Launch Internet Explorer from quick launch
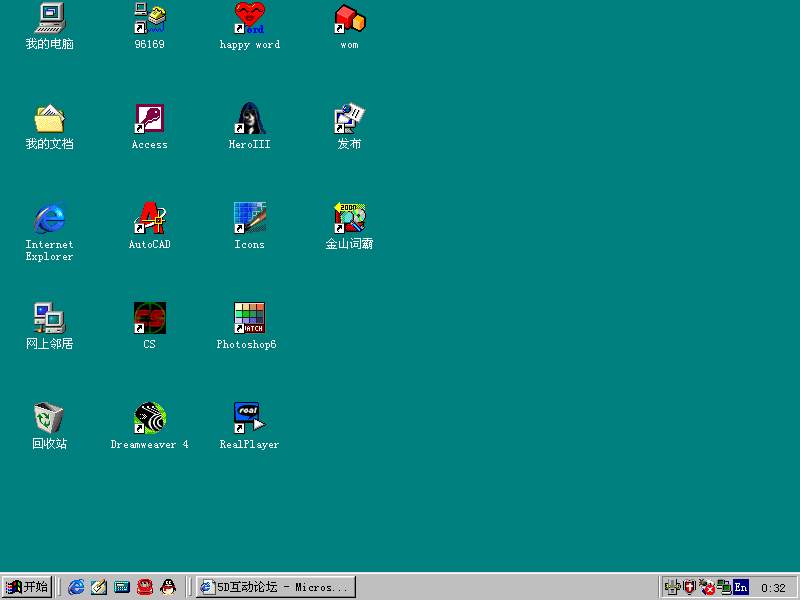 point(76,587)
